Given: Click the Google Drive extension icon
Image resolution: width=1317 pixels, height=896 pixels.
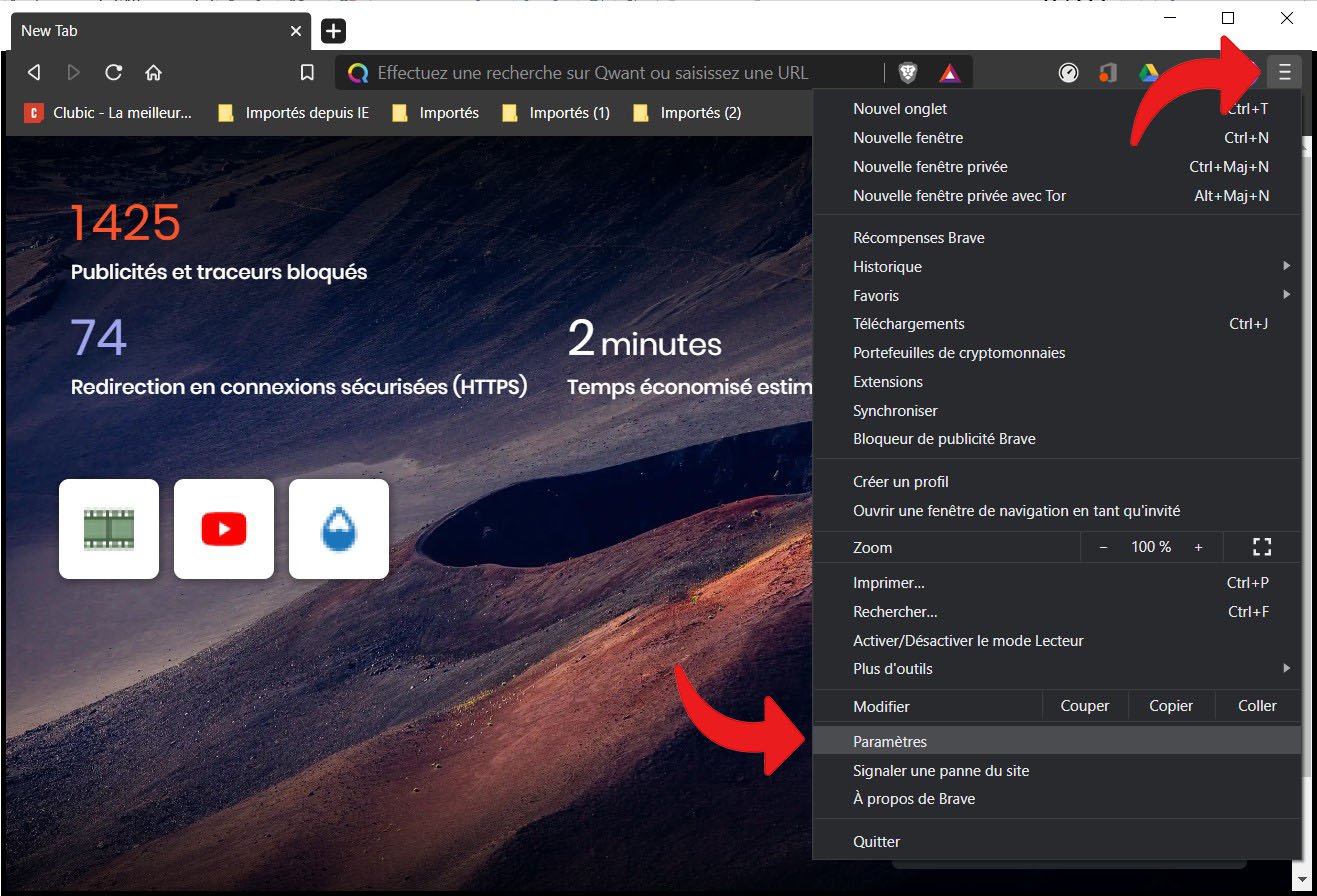Looking at the screenshot, I should pyautogui.click(x=1148, y=72).
